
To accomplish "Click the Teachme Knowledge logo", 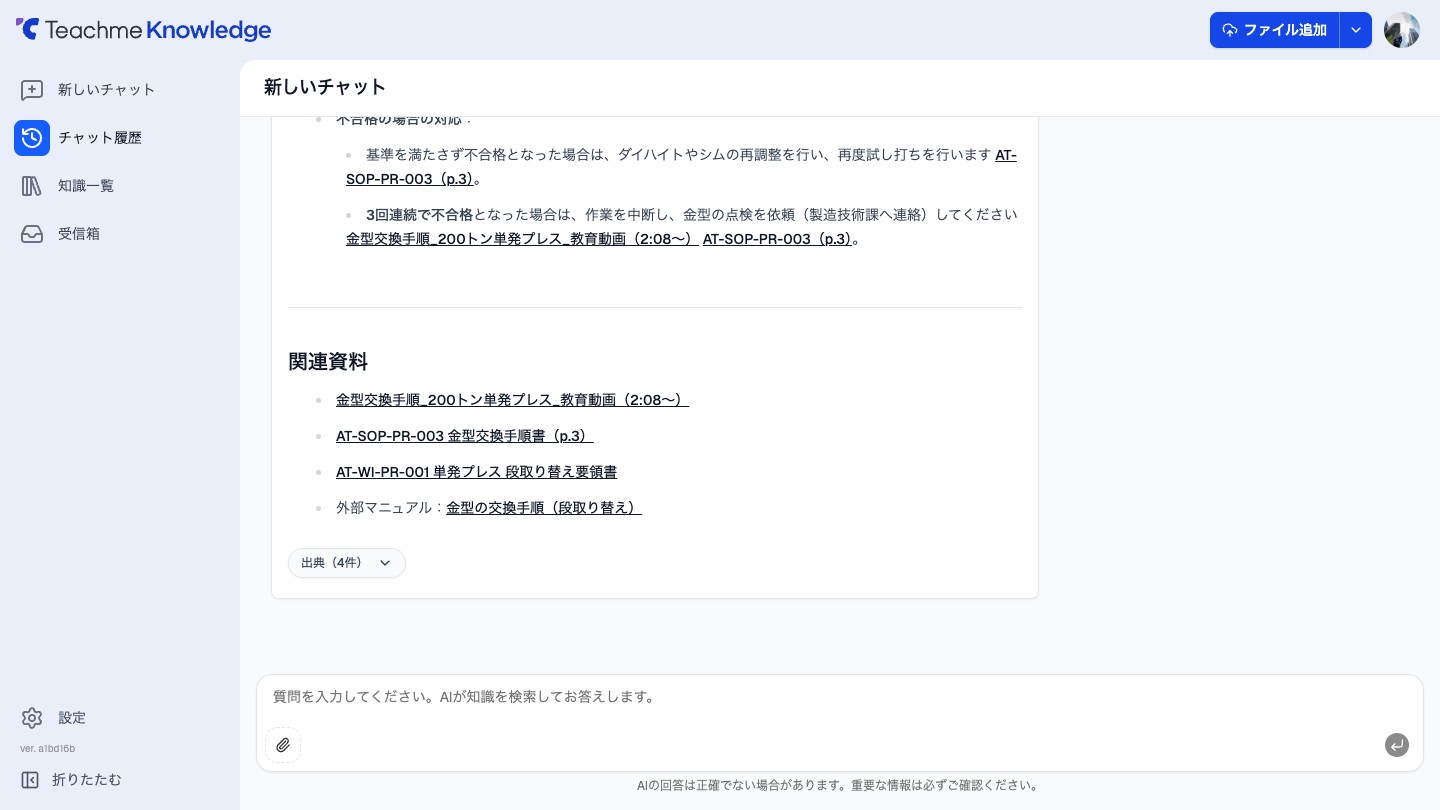I will (x=143, y=30).
